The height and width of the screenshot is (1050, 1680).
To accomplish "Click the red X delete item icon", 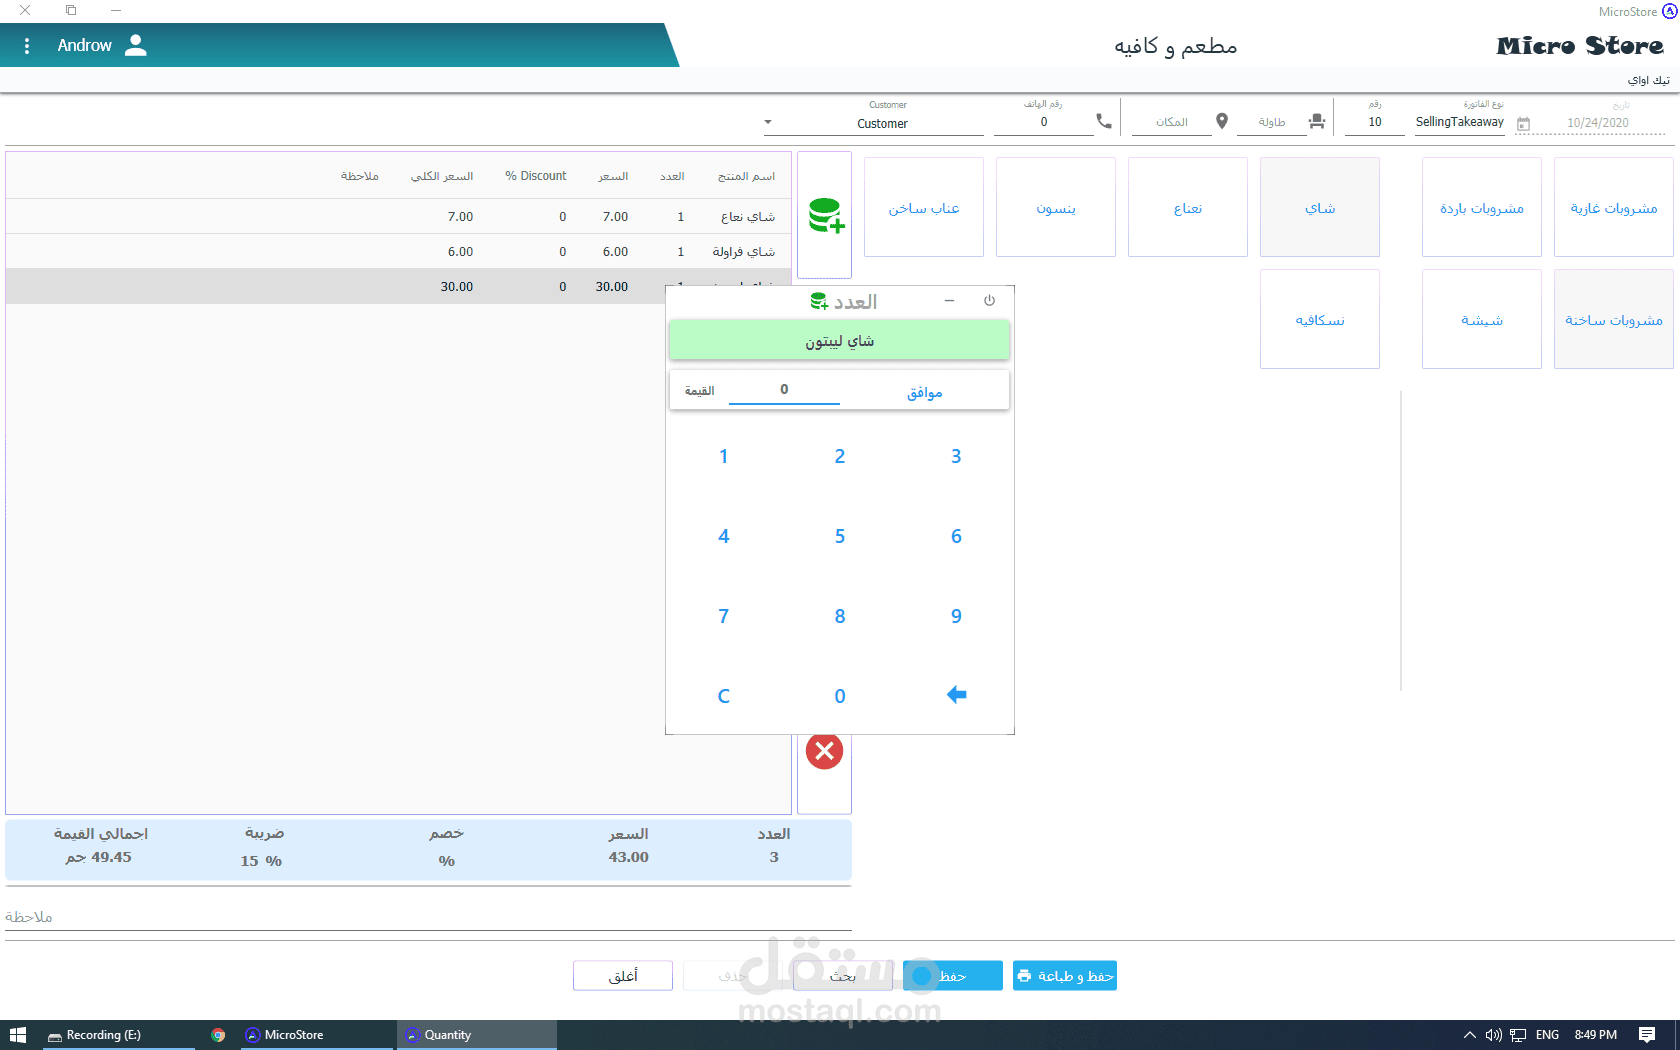I will pos(825,751).
